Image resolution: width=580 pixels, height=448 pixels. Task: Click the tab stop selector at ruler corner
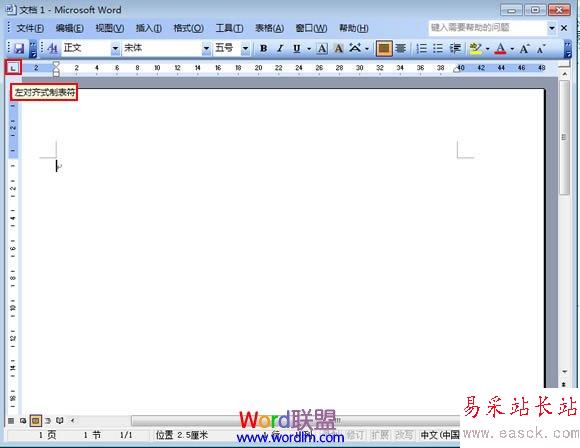click(x=13, y=68)
